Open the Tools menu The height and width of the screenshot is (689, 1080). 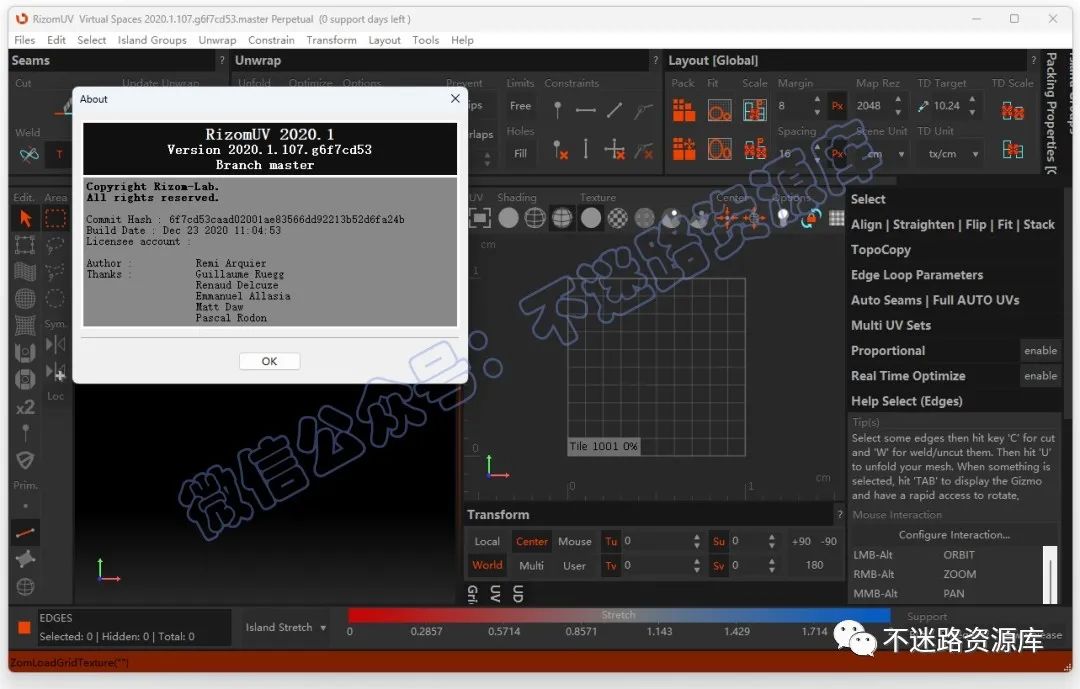(x=426, y=40)
